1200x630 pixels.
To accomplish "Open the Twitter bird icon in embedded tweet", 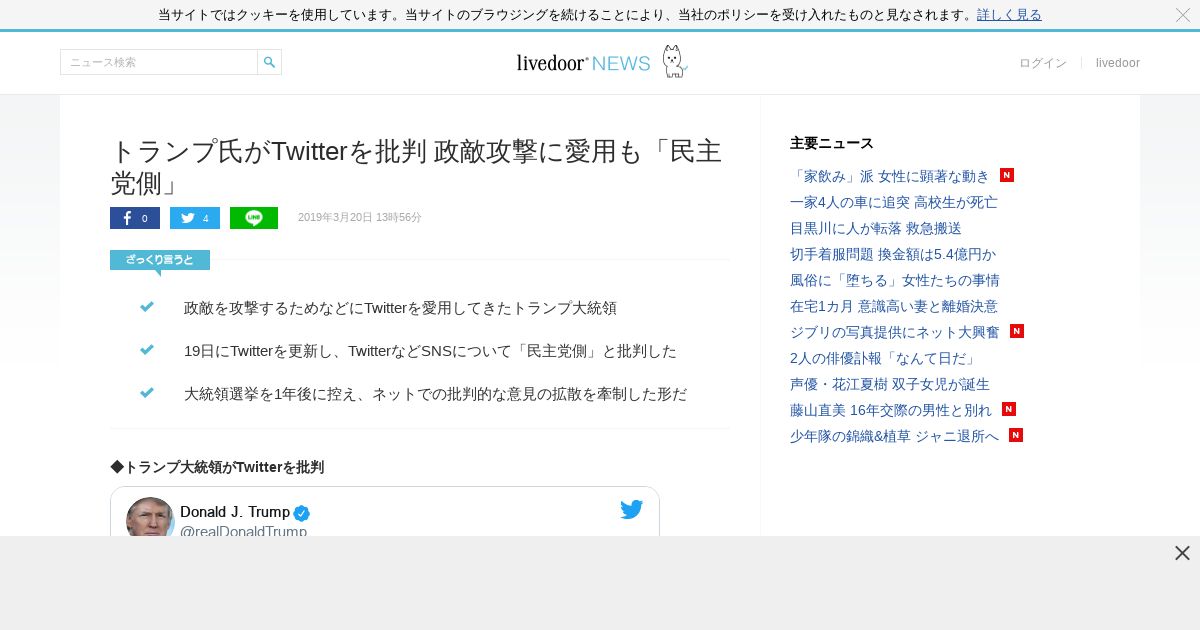I will pos(631,510).
